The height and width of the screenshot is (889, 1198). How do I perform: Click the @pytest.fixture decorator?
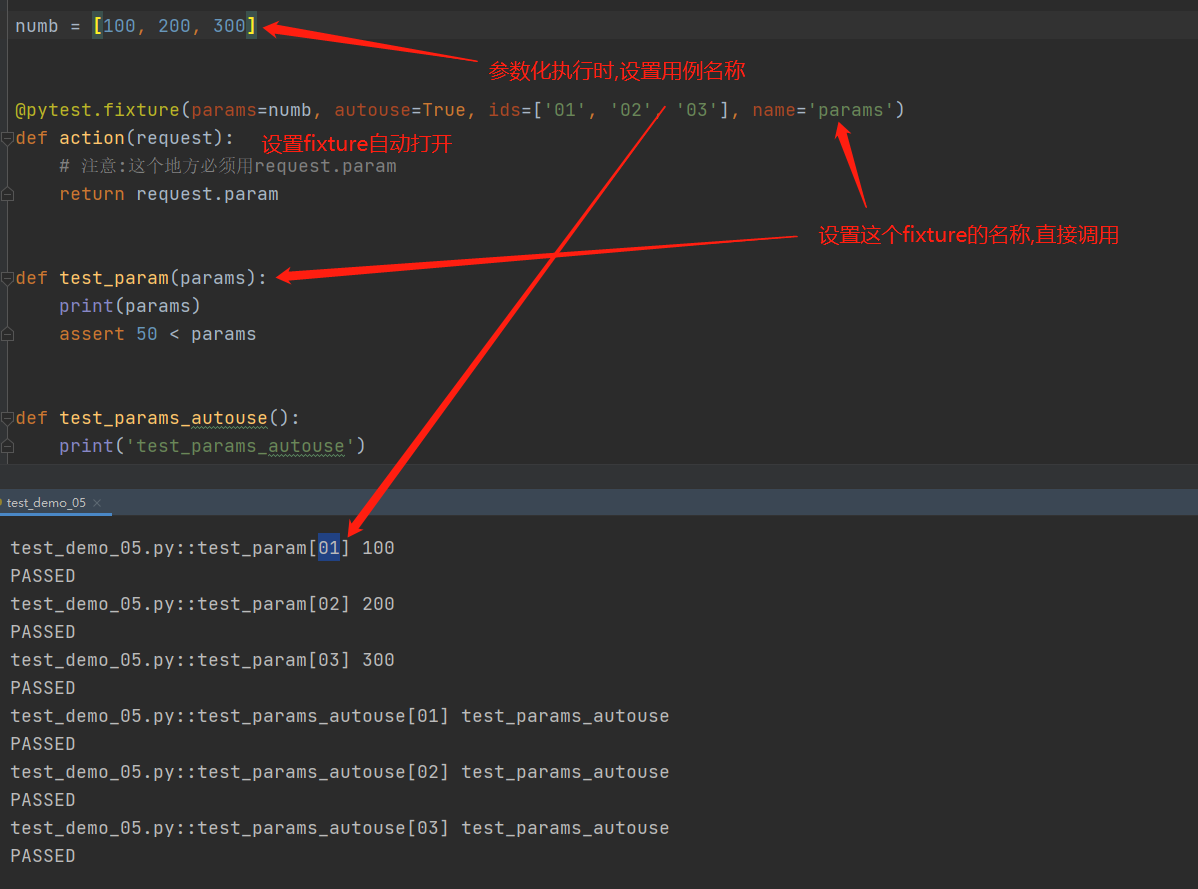97,110
